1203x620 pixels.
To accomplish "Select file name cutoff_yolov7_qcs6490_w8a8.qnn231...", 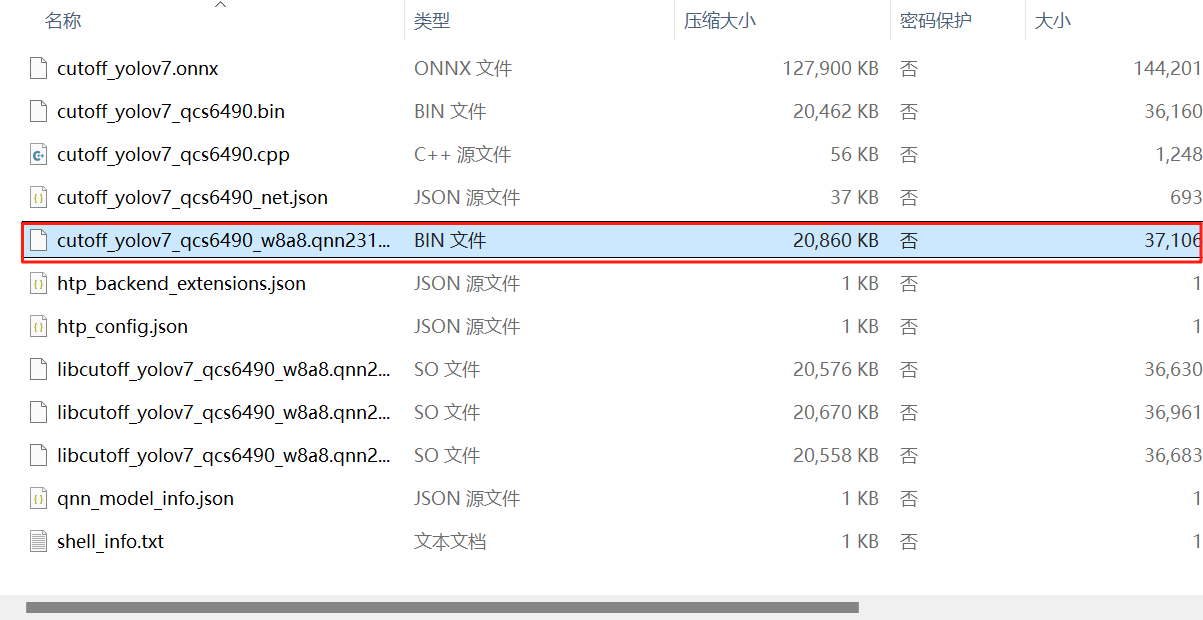I will pyautogui.click(x=224, y=241).
